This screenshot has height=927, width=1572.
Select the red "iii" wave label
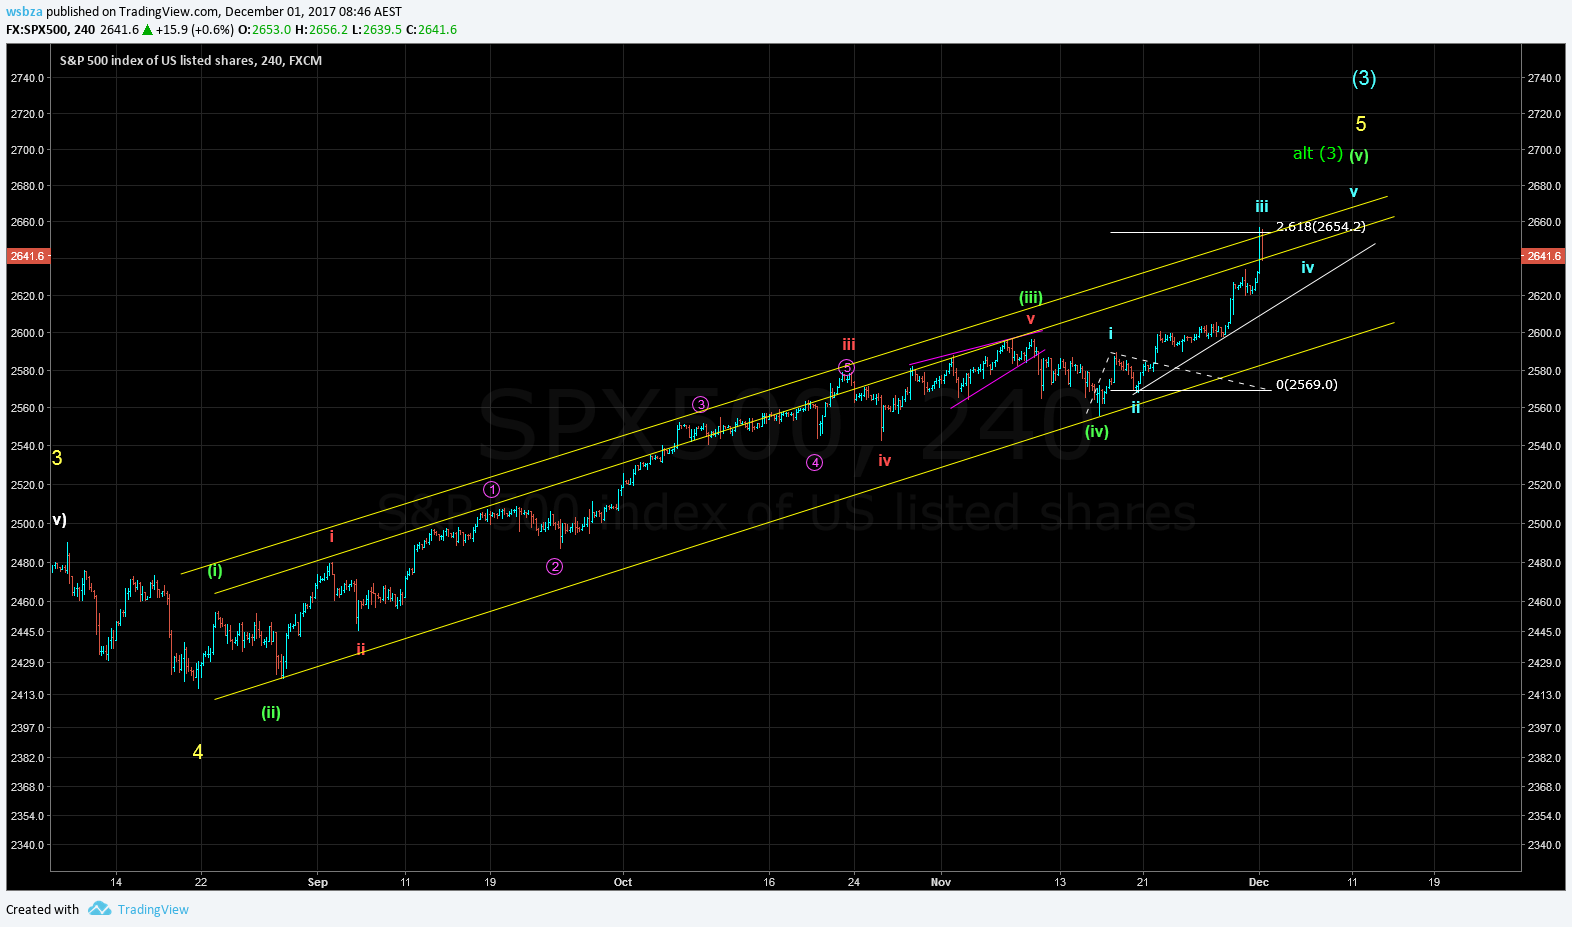[x=848, y=344]
